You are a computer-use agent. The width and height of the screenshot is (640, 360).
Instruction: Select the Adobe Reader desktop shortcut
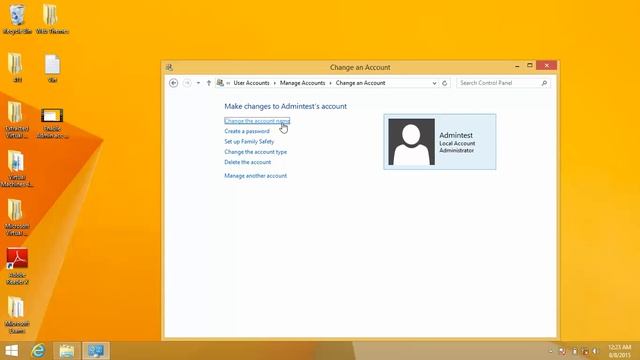click(17, 266)
